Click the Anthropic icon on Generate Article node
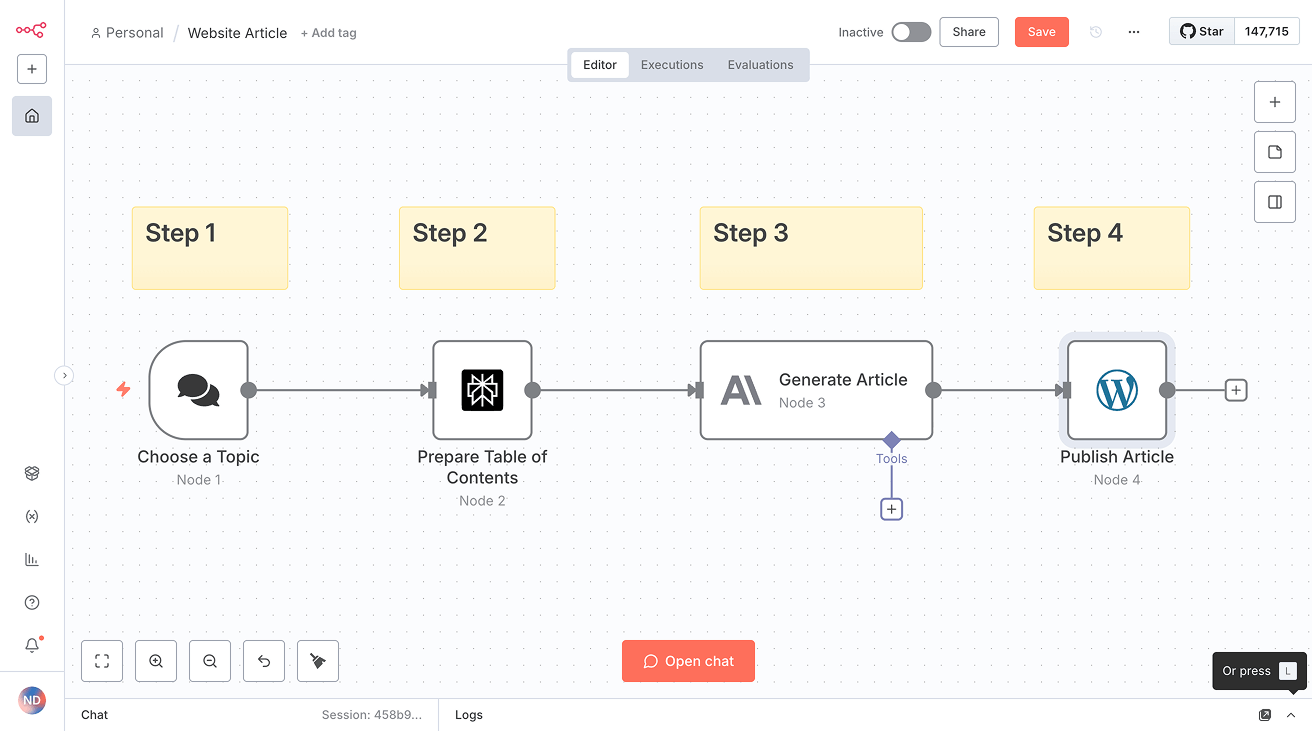The width and height of the screenshot is (1312, 731). (x=740, y=391)
